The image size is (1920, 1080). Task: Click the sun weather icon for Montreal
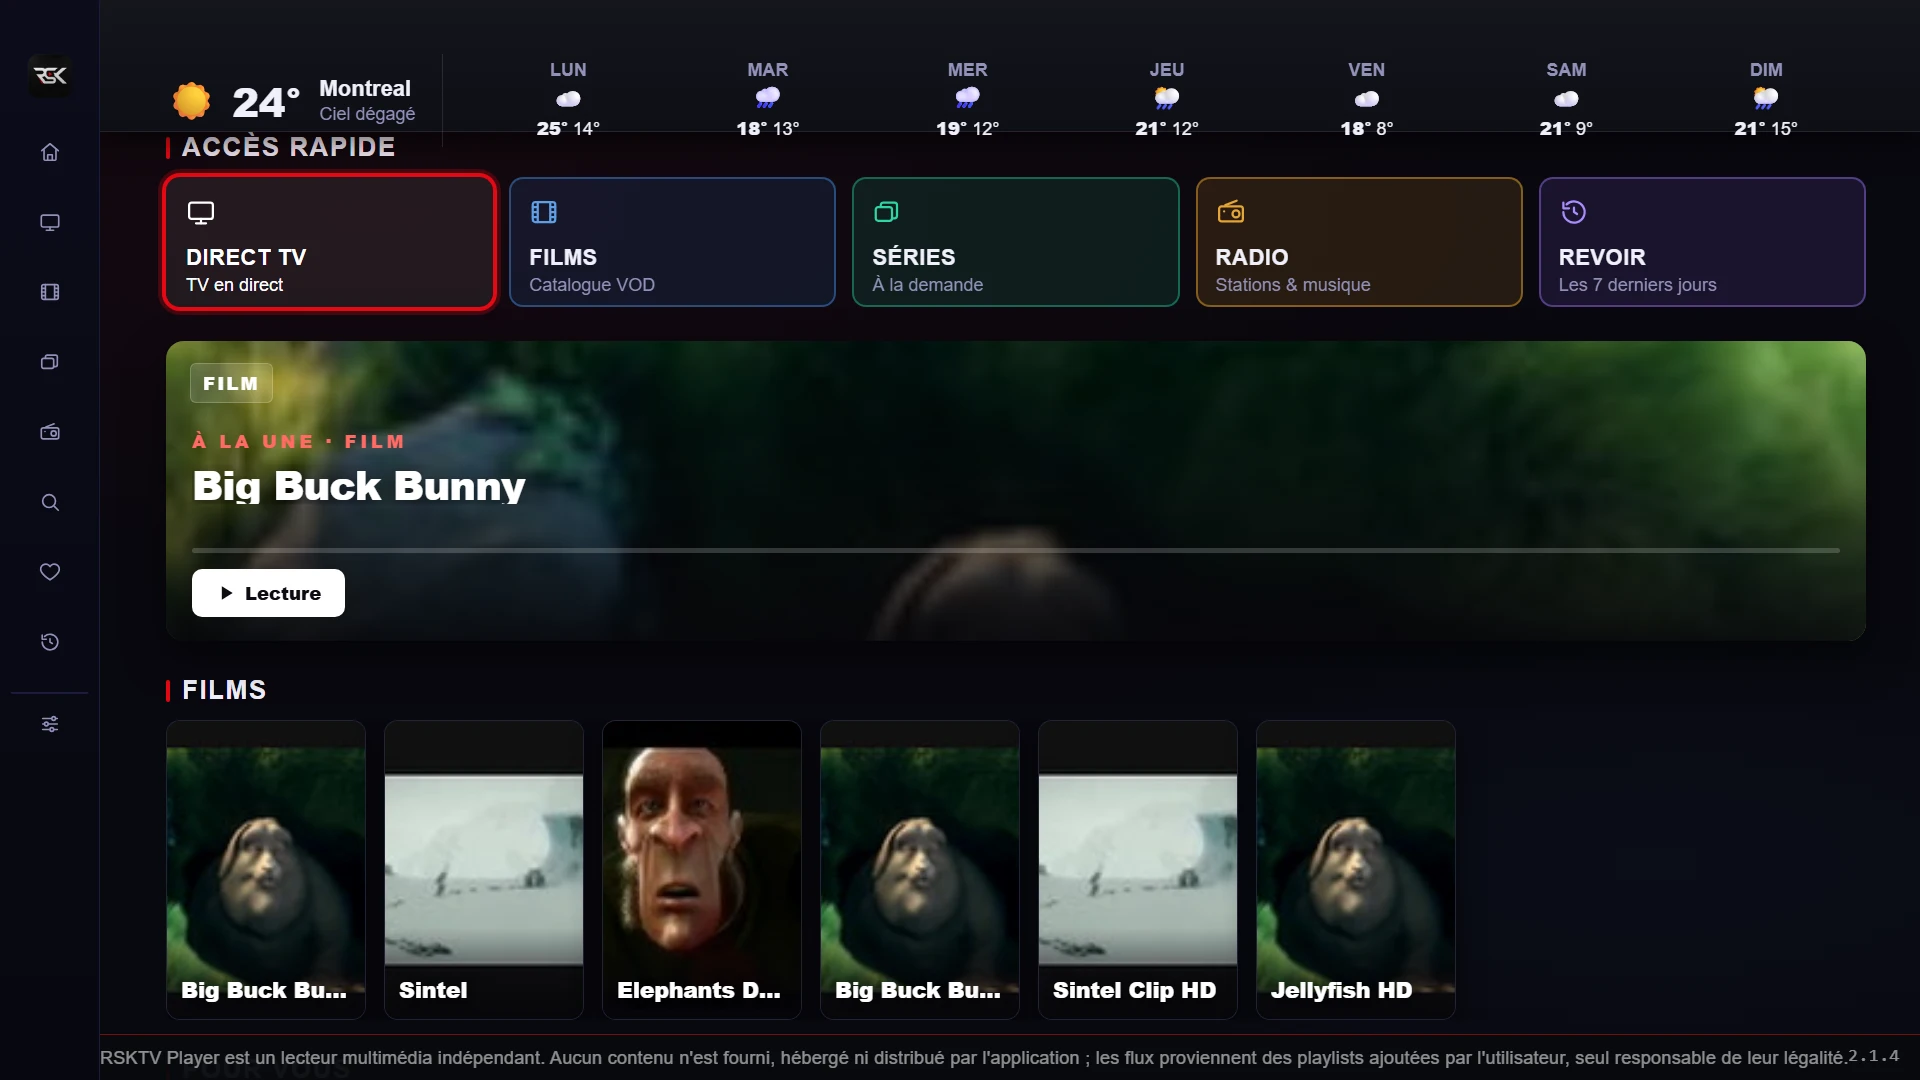click(x=191, y=101)
